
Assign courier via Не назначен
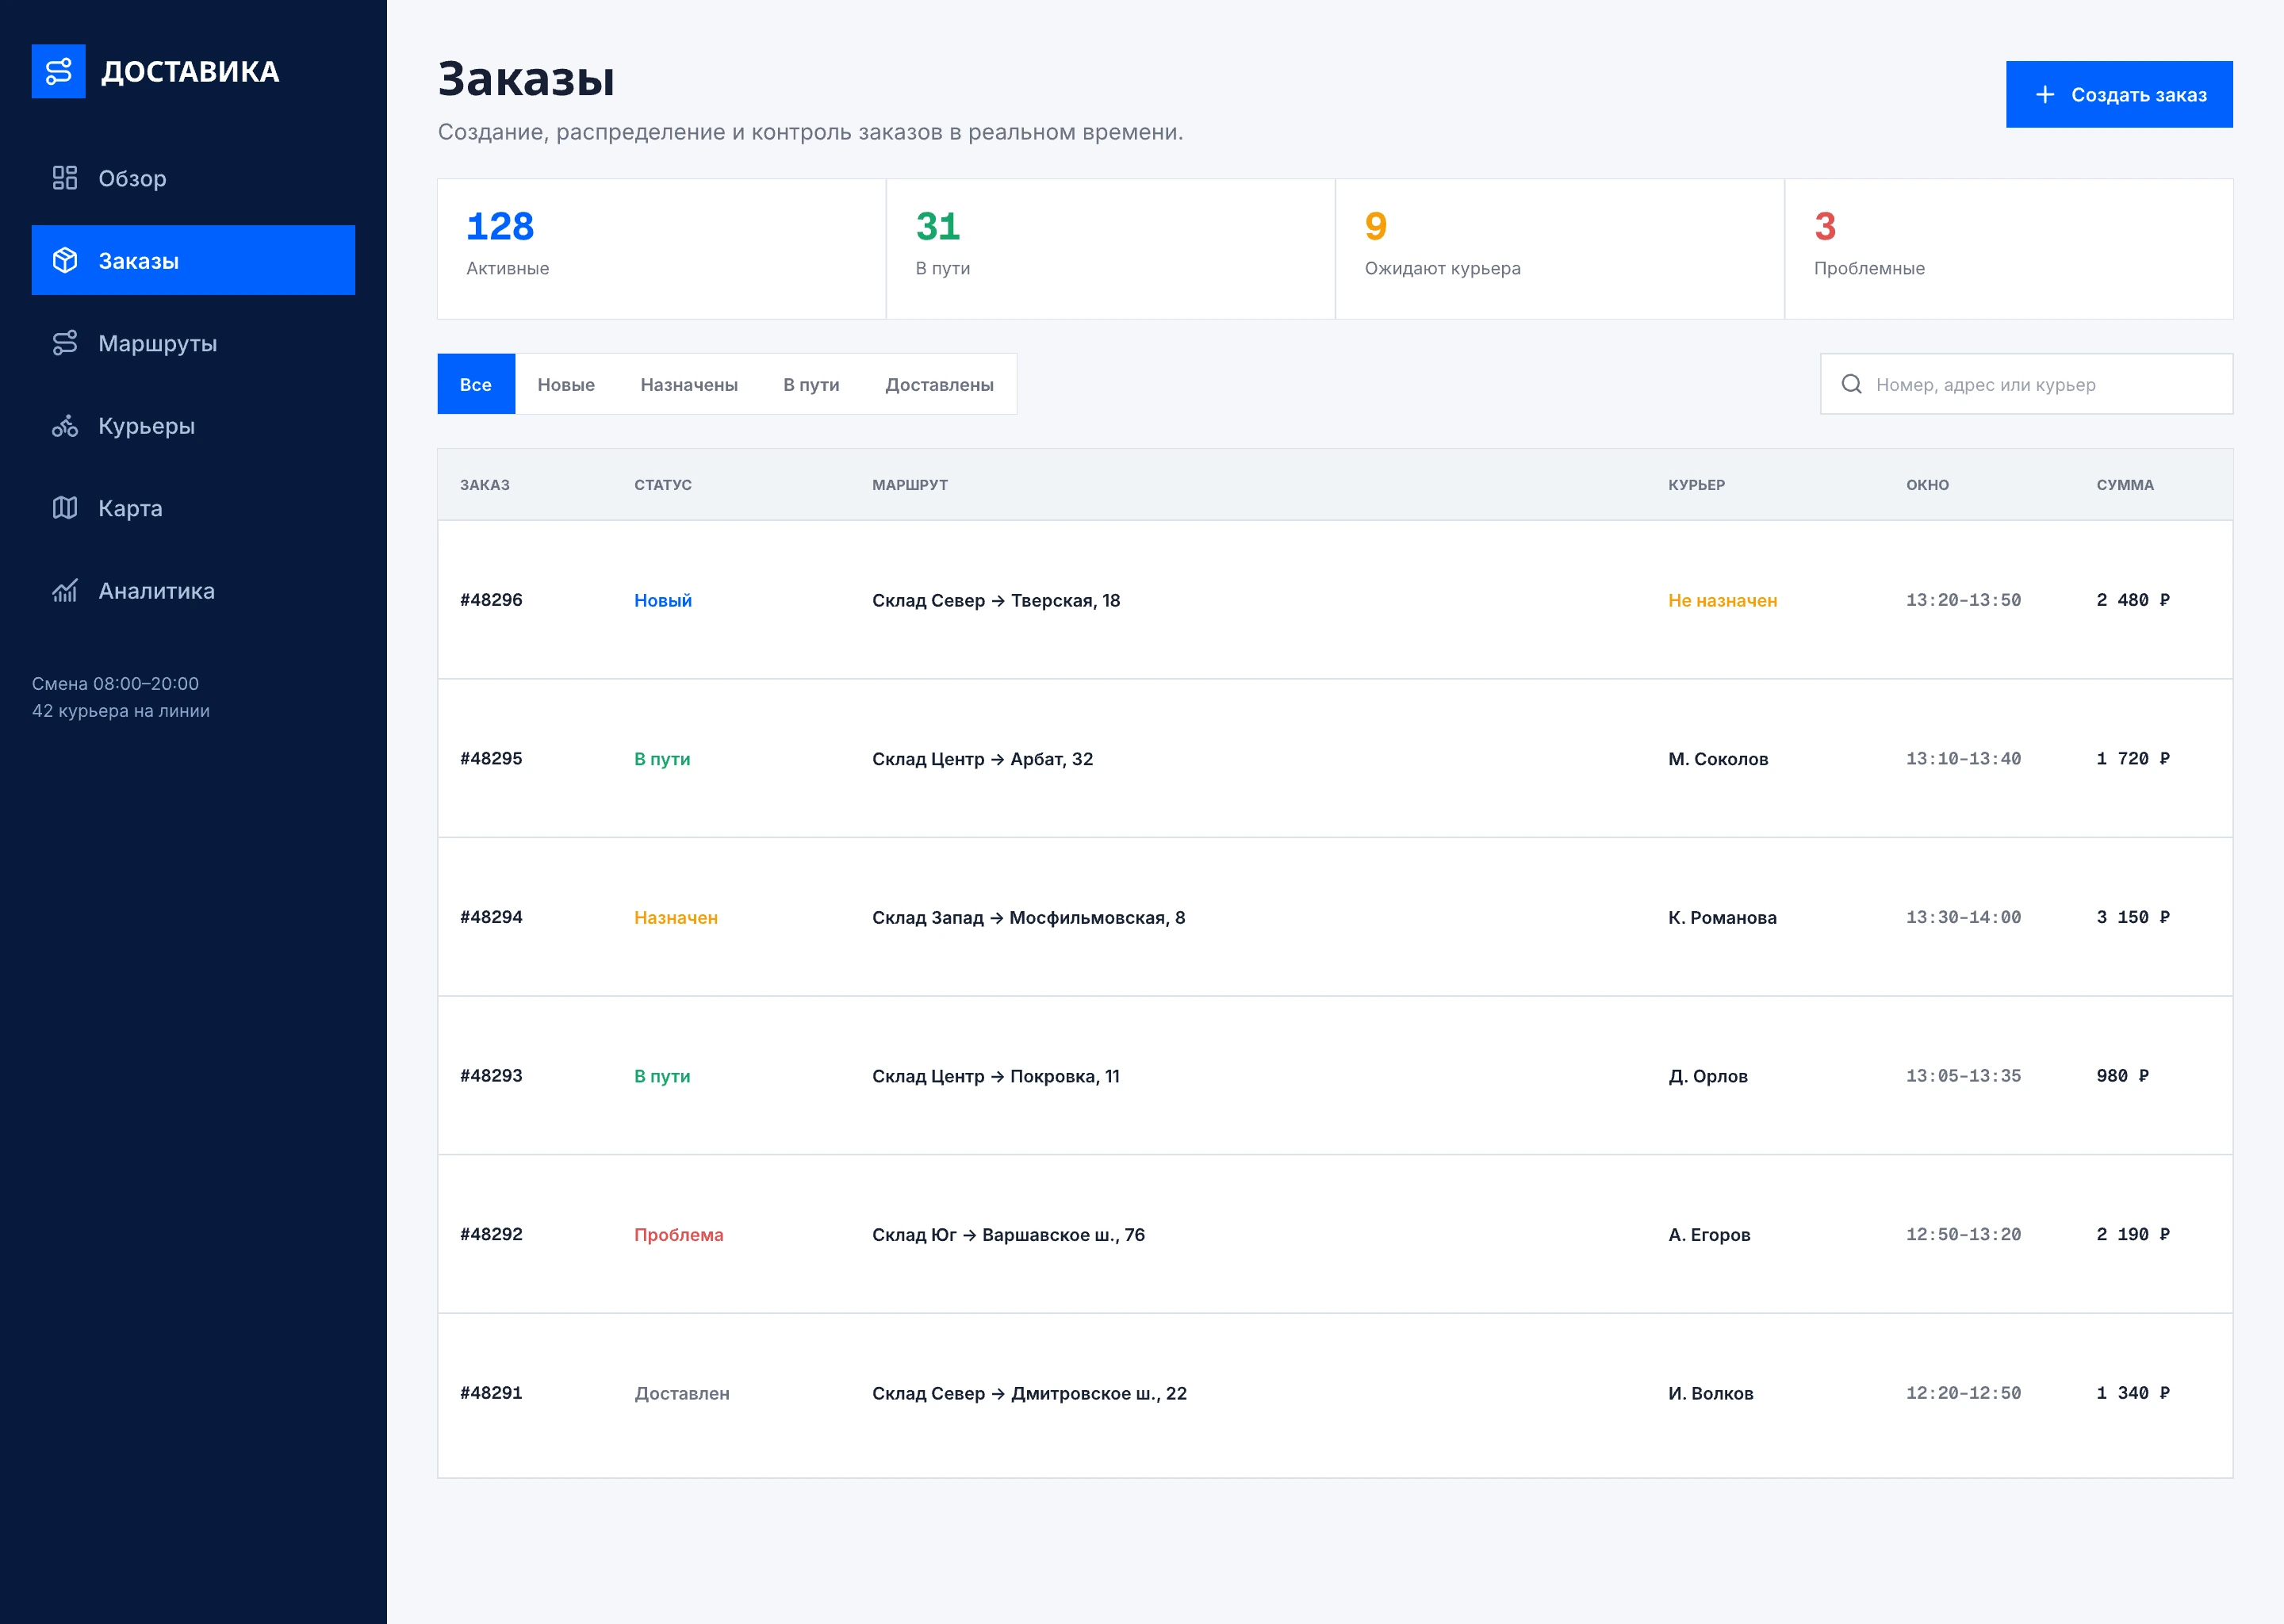coord(1722,600)
